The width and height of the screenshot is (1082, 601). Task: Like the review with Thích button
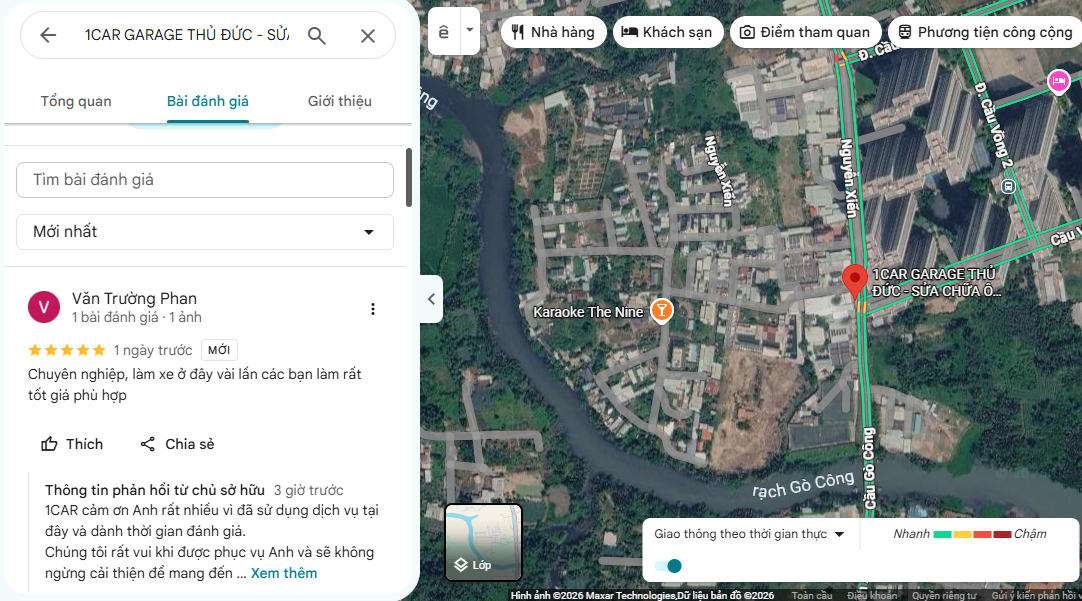pyautogui.click(x=72, y=444)
